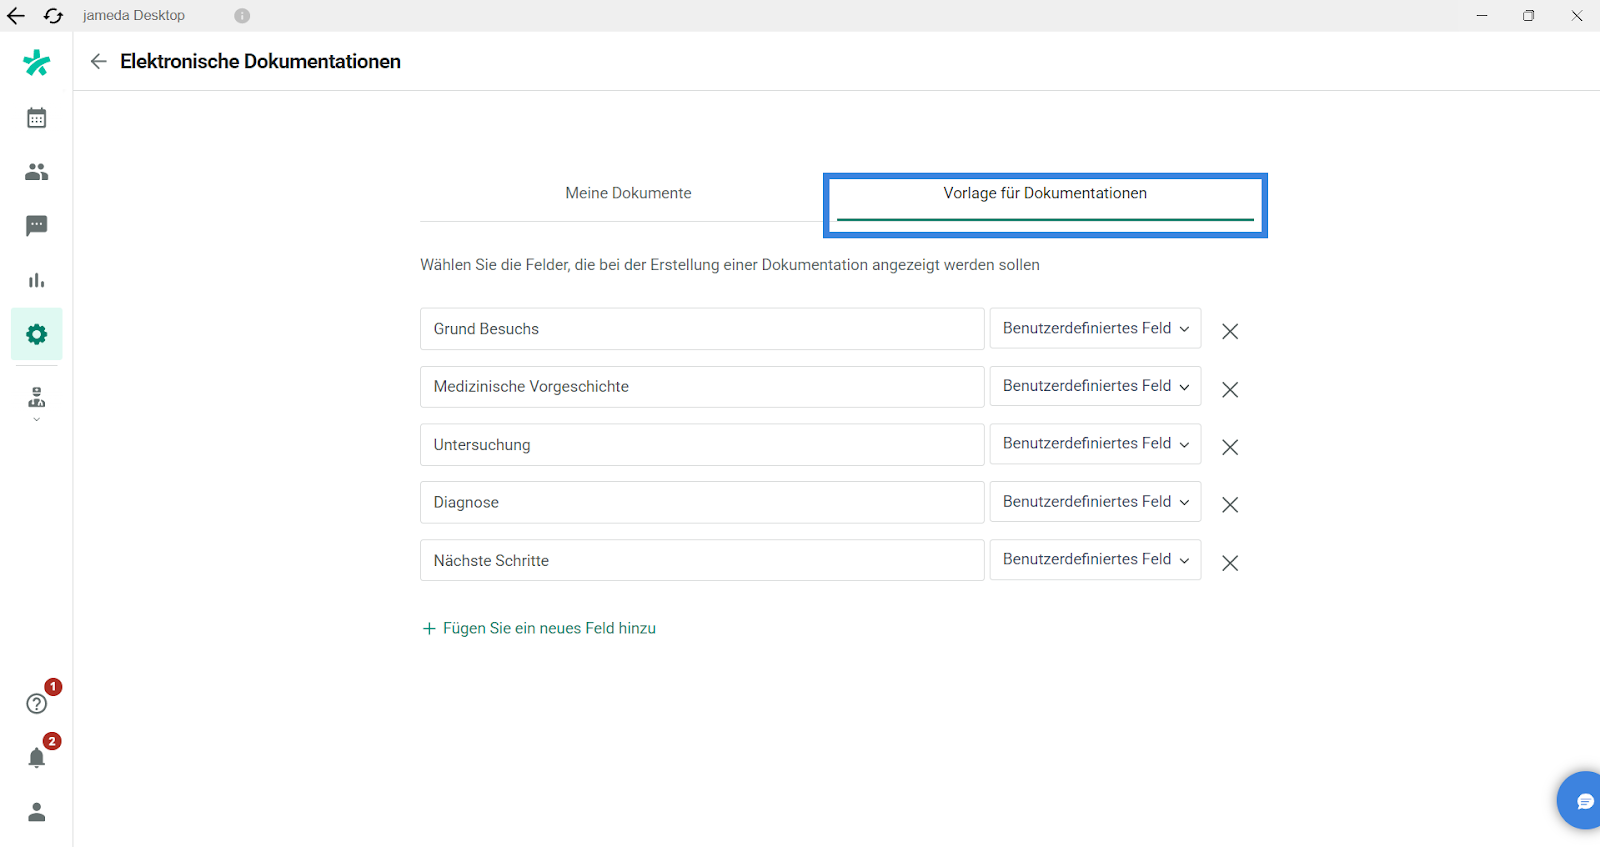Remove the Nächste Schritte field
Image resolution: width=1600 pixels, height=847 pixels.
coord(1230,563)
